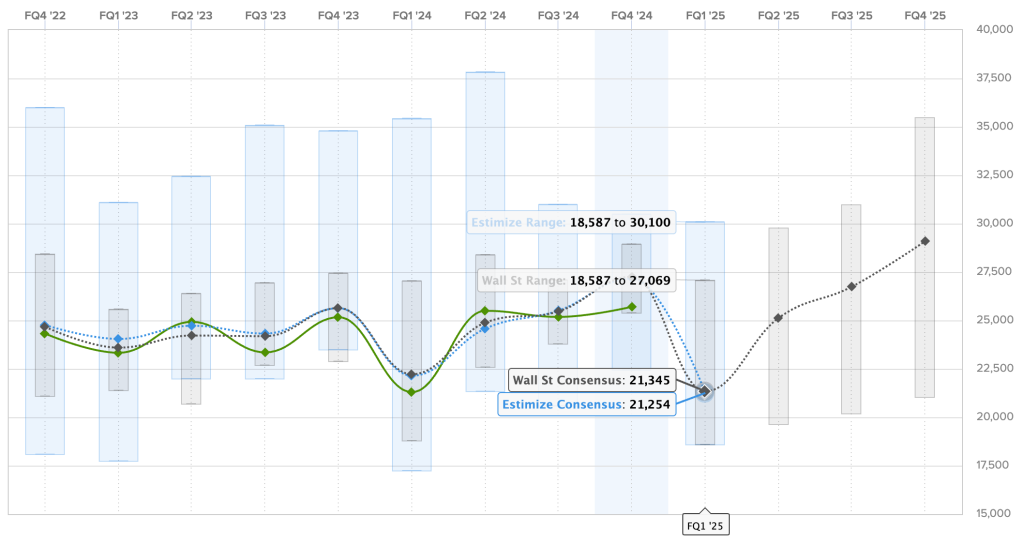Select the green diamond point for FQ4 '24
This screenshot has height=547, width=1023.
(x=632, y=307)
